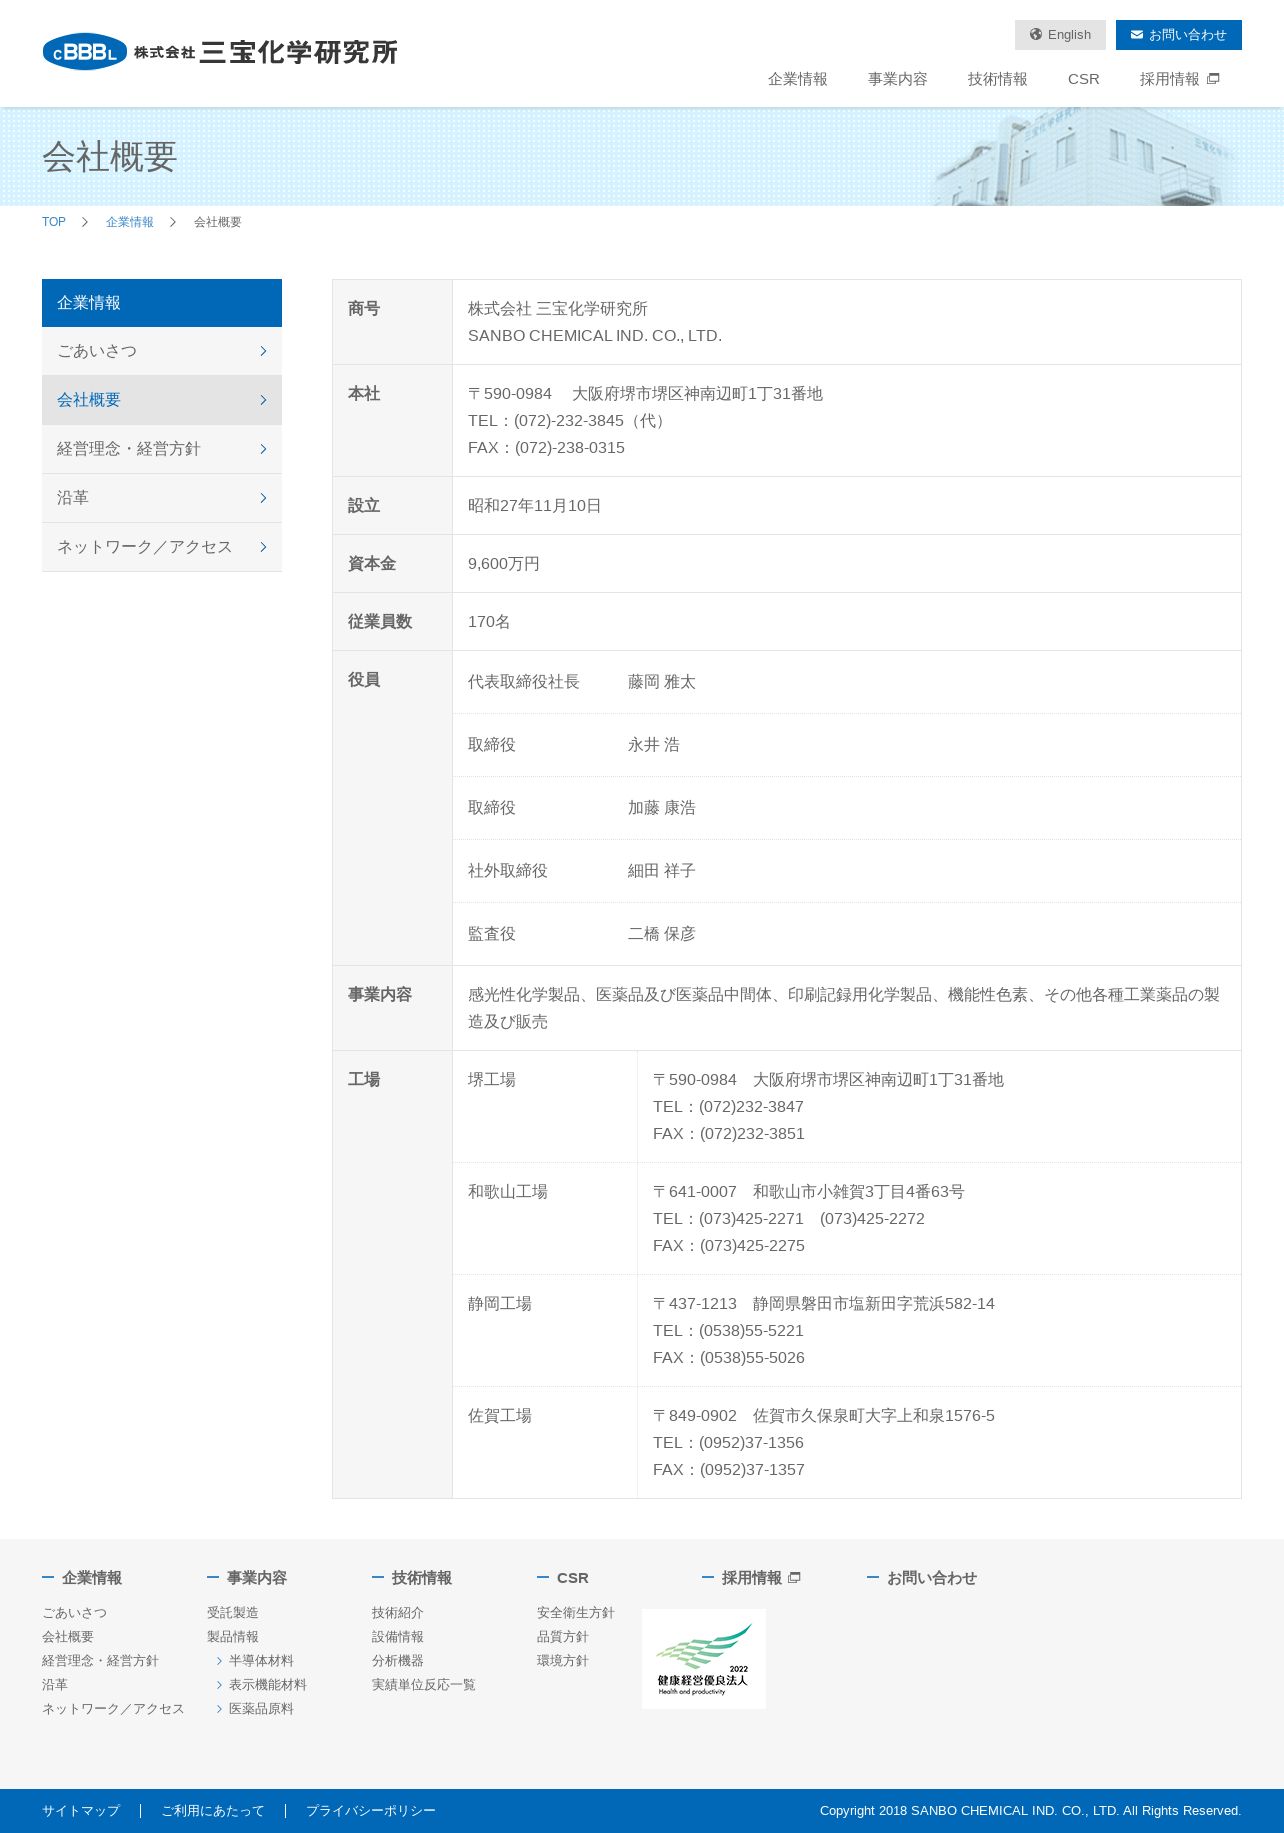The image size is (1284, 1833).
Task: Open footer link ネットワーク/アクセス
Action: pos(113,1709)
